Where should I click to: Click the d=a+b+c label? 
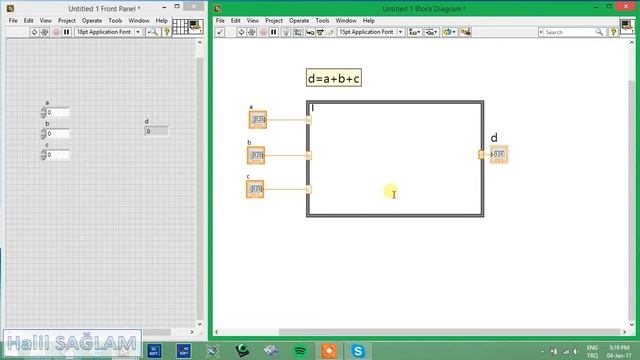click(x=334, y=78)
